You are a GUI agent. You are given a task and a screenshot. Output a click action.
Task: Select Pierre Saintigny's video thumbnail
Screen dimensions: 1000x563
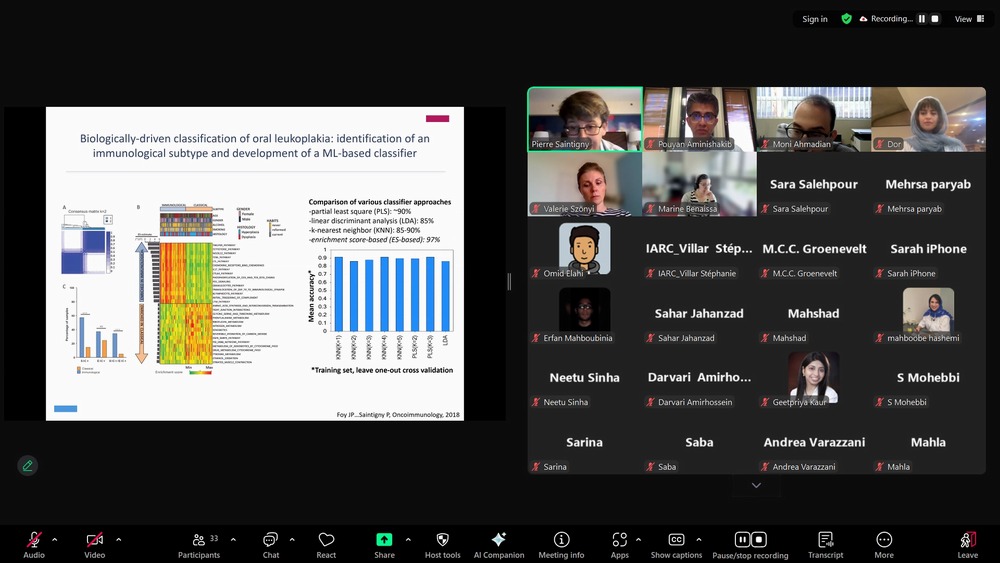(x=585, y=119)
